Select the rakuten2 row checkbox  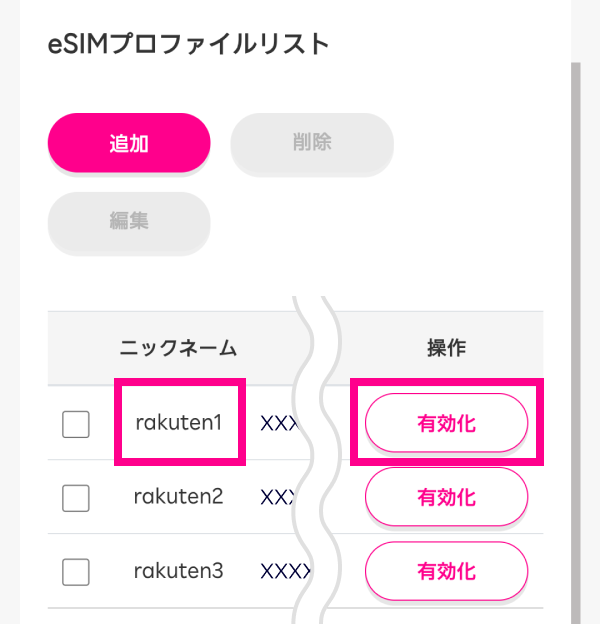[76, 498]
